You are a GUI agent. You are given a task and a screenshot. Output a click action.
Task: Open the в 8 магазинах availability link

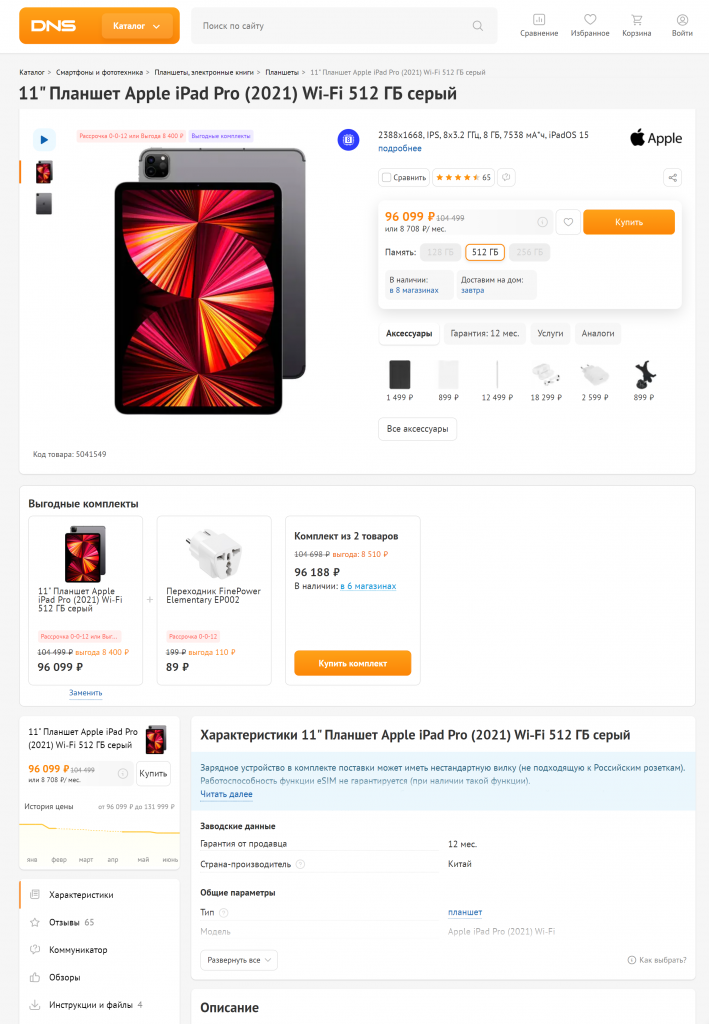[x=414, y=290]
